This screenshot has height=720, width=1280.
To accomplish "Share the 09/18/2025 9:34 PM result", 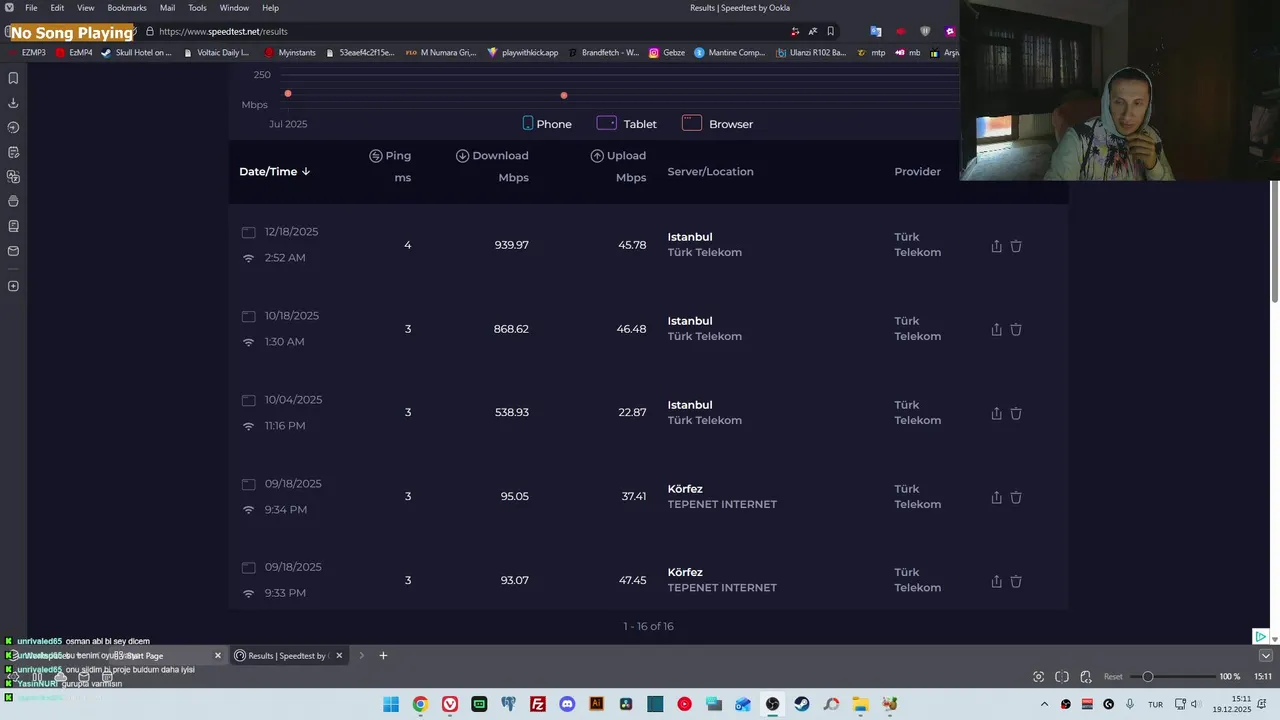I will pos(996,497).
